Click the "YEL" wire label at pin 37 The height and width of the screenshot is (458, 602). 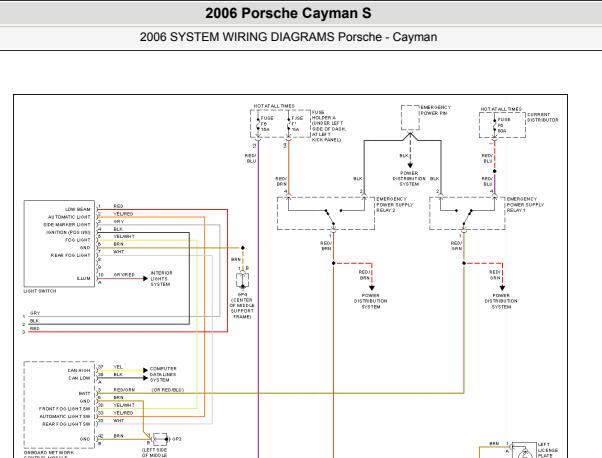[118, 367]
